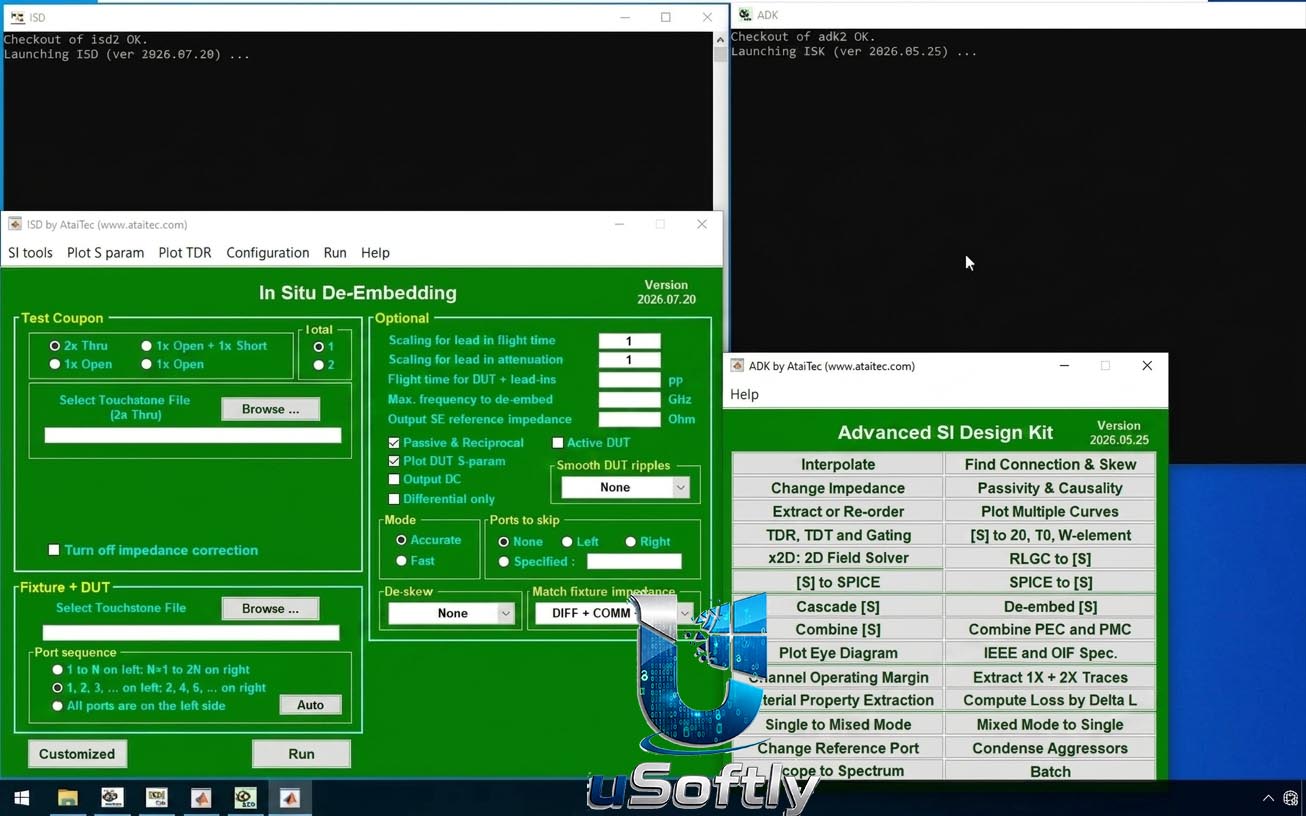Open the Windows Start menu
This screenshot has height=816, width=1306.
coord(21,798)
